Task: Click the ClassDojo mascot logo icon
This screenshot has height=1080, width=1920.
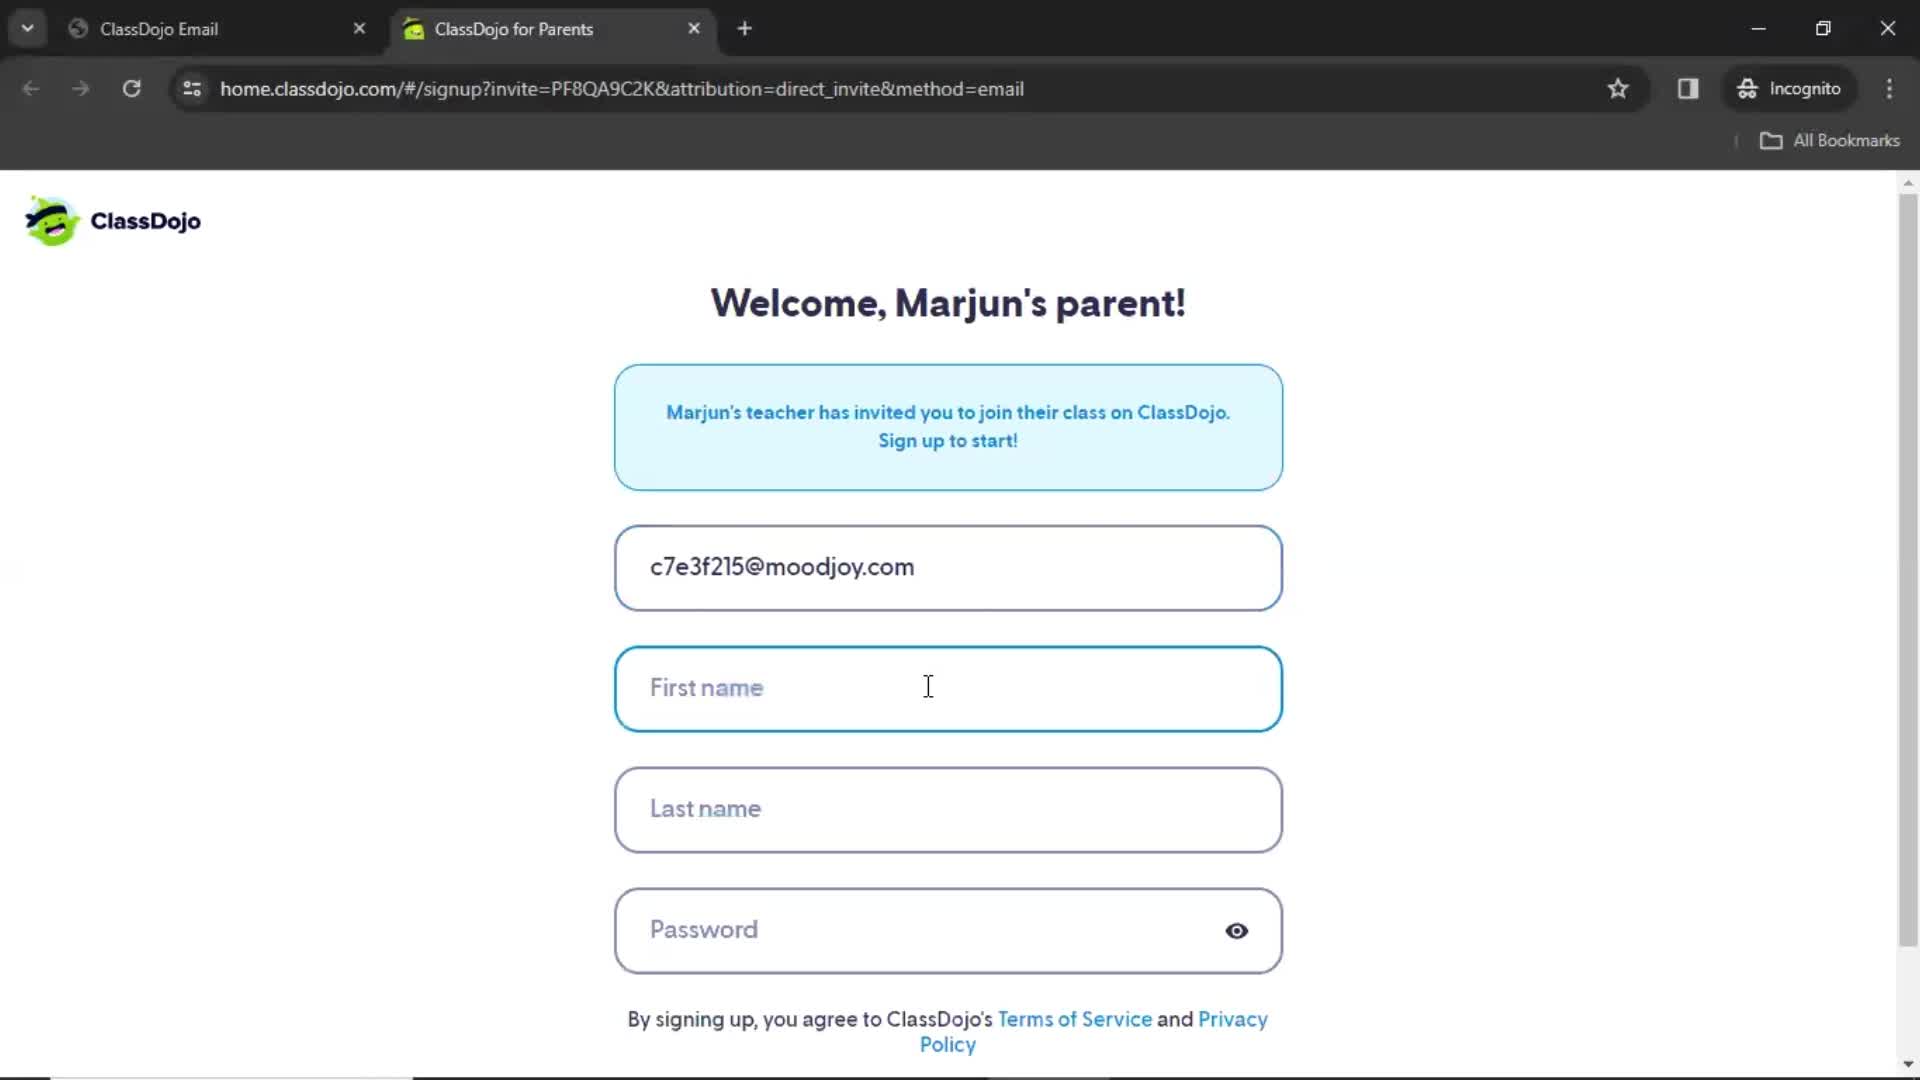Action: click(52, 221)
